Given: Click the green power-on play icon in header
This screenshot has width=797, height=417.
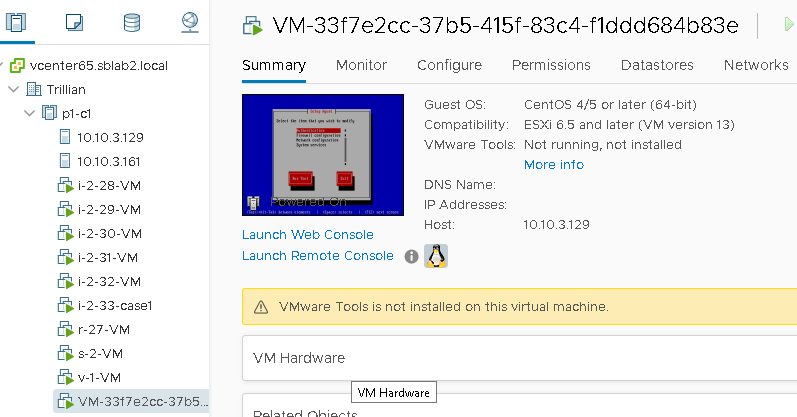Looking at the screenshot, I should click(789, 24).
